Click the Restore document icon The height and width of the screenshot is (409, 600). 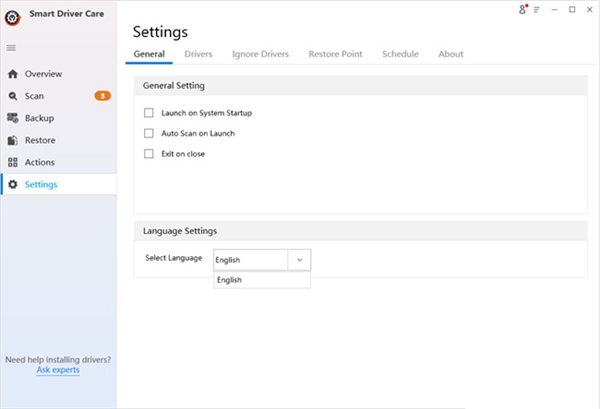[x=13, y=140]
